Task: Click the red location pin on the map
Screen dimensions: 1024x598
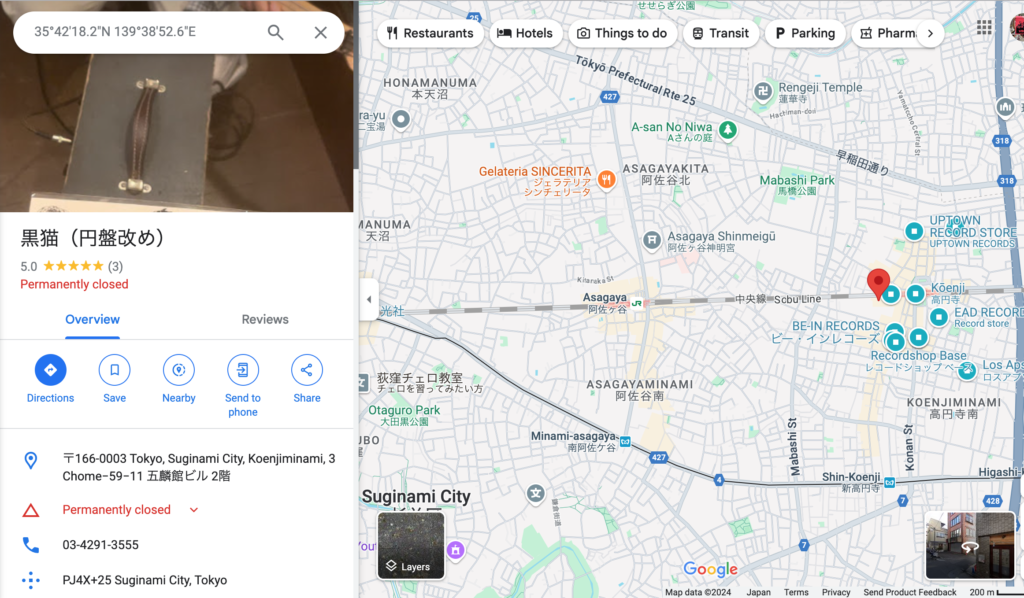Action: coord(878,283)
